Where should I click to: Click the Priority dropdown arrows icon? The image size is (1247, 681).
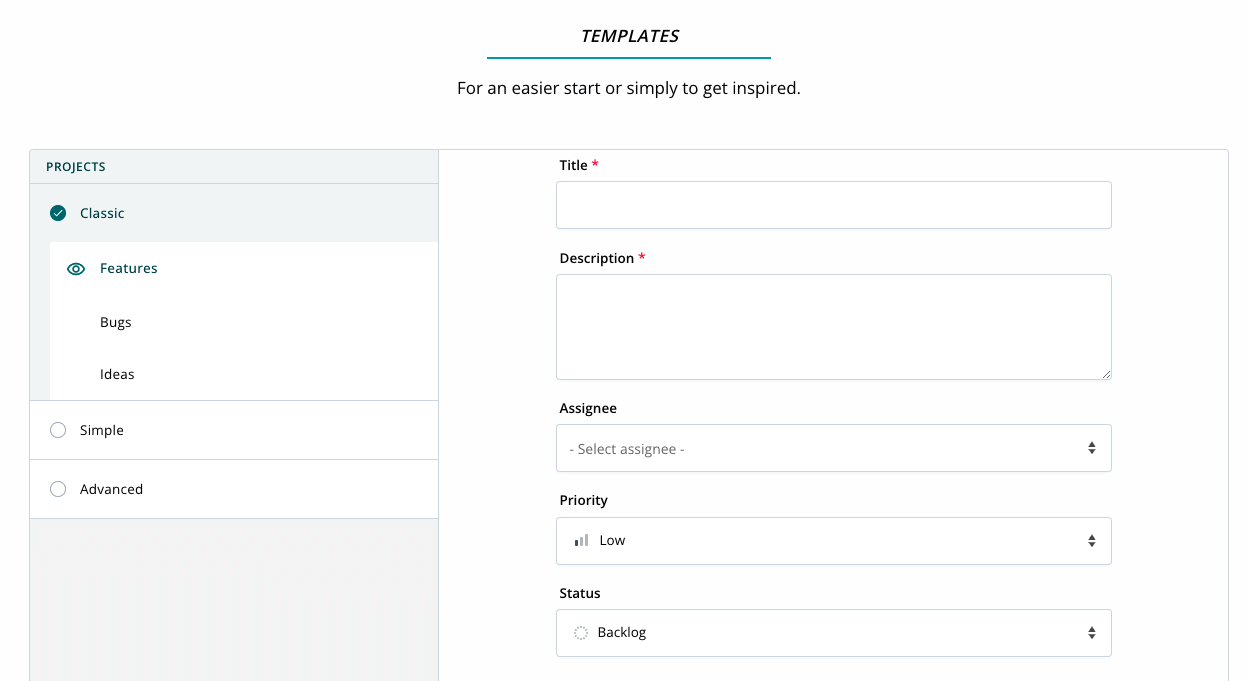point(1092,541)
